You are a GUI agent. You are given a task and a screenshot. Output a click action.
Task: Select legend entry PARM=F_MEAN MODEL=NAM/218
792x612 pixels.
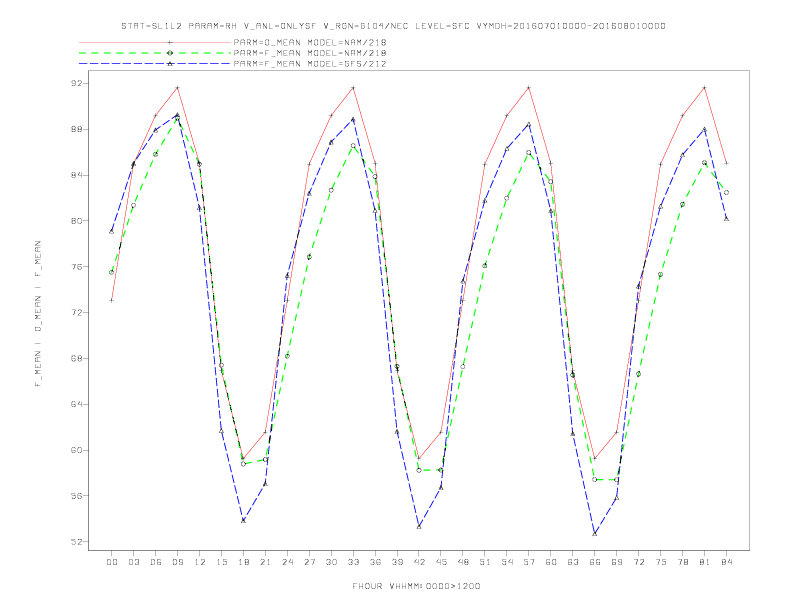point(310,53)
